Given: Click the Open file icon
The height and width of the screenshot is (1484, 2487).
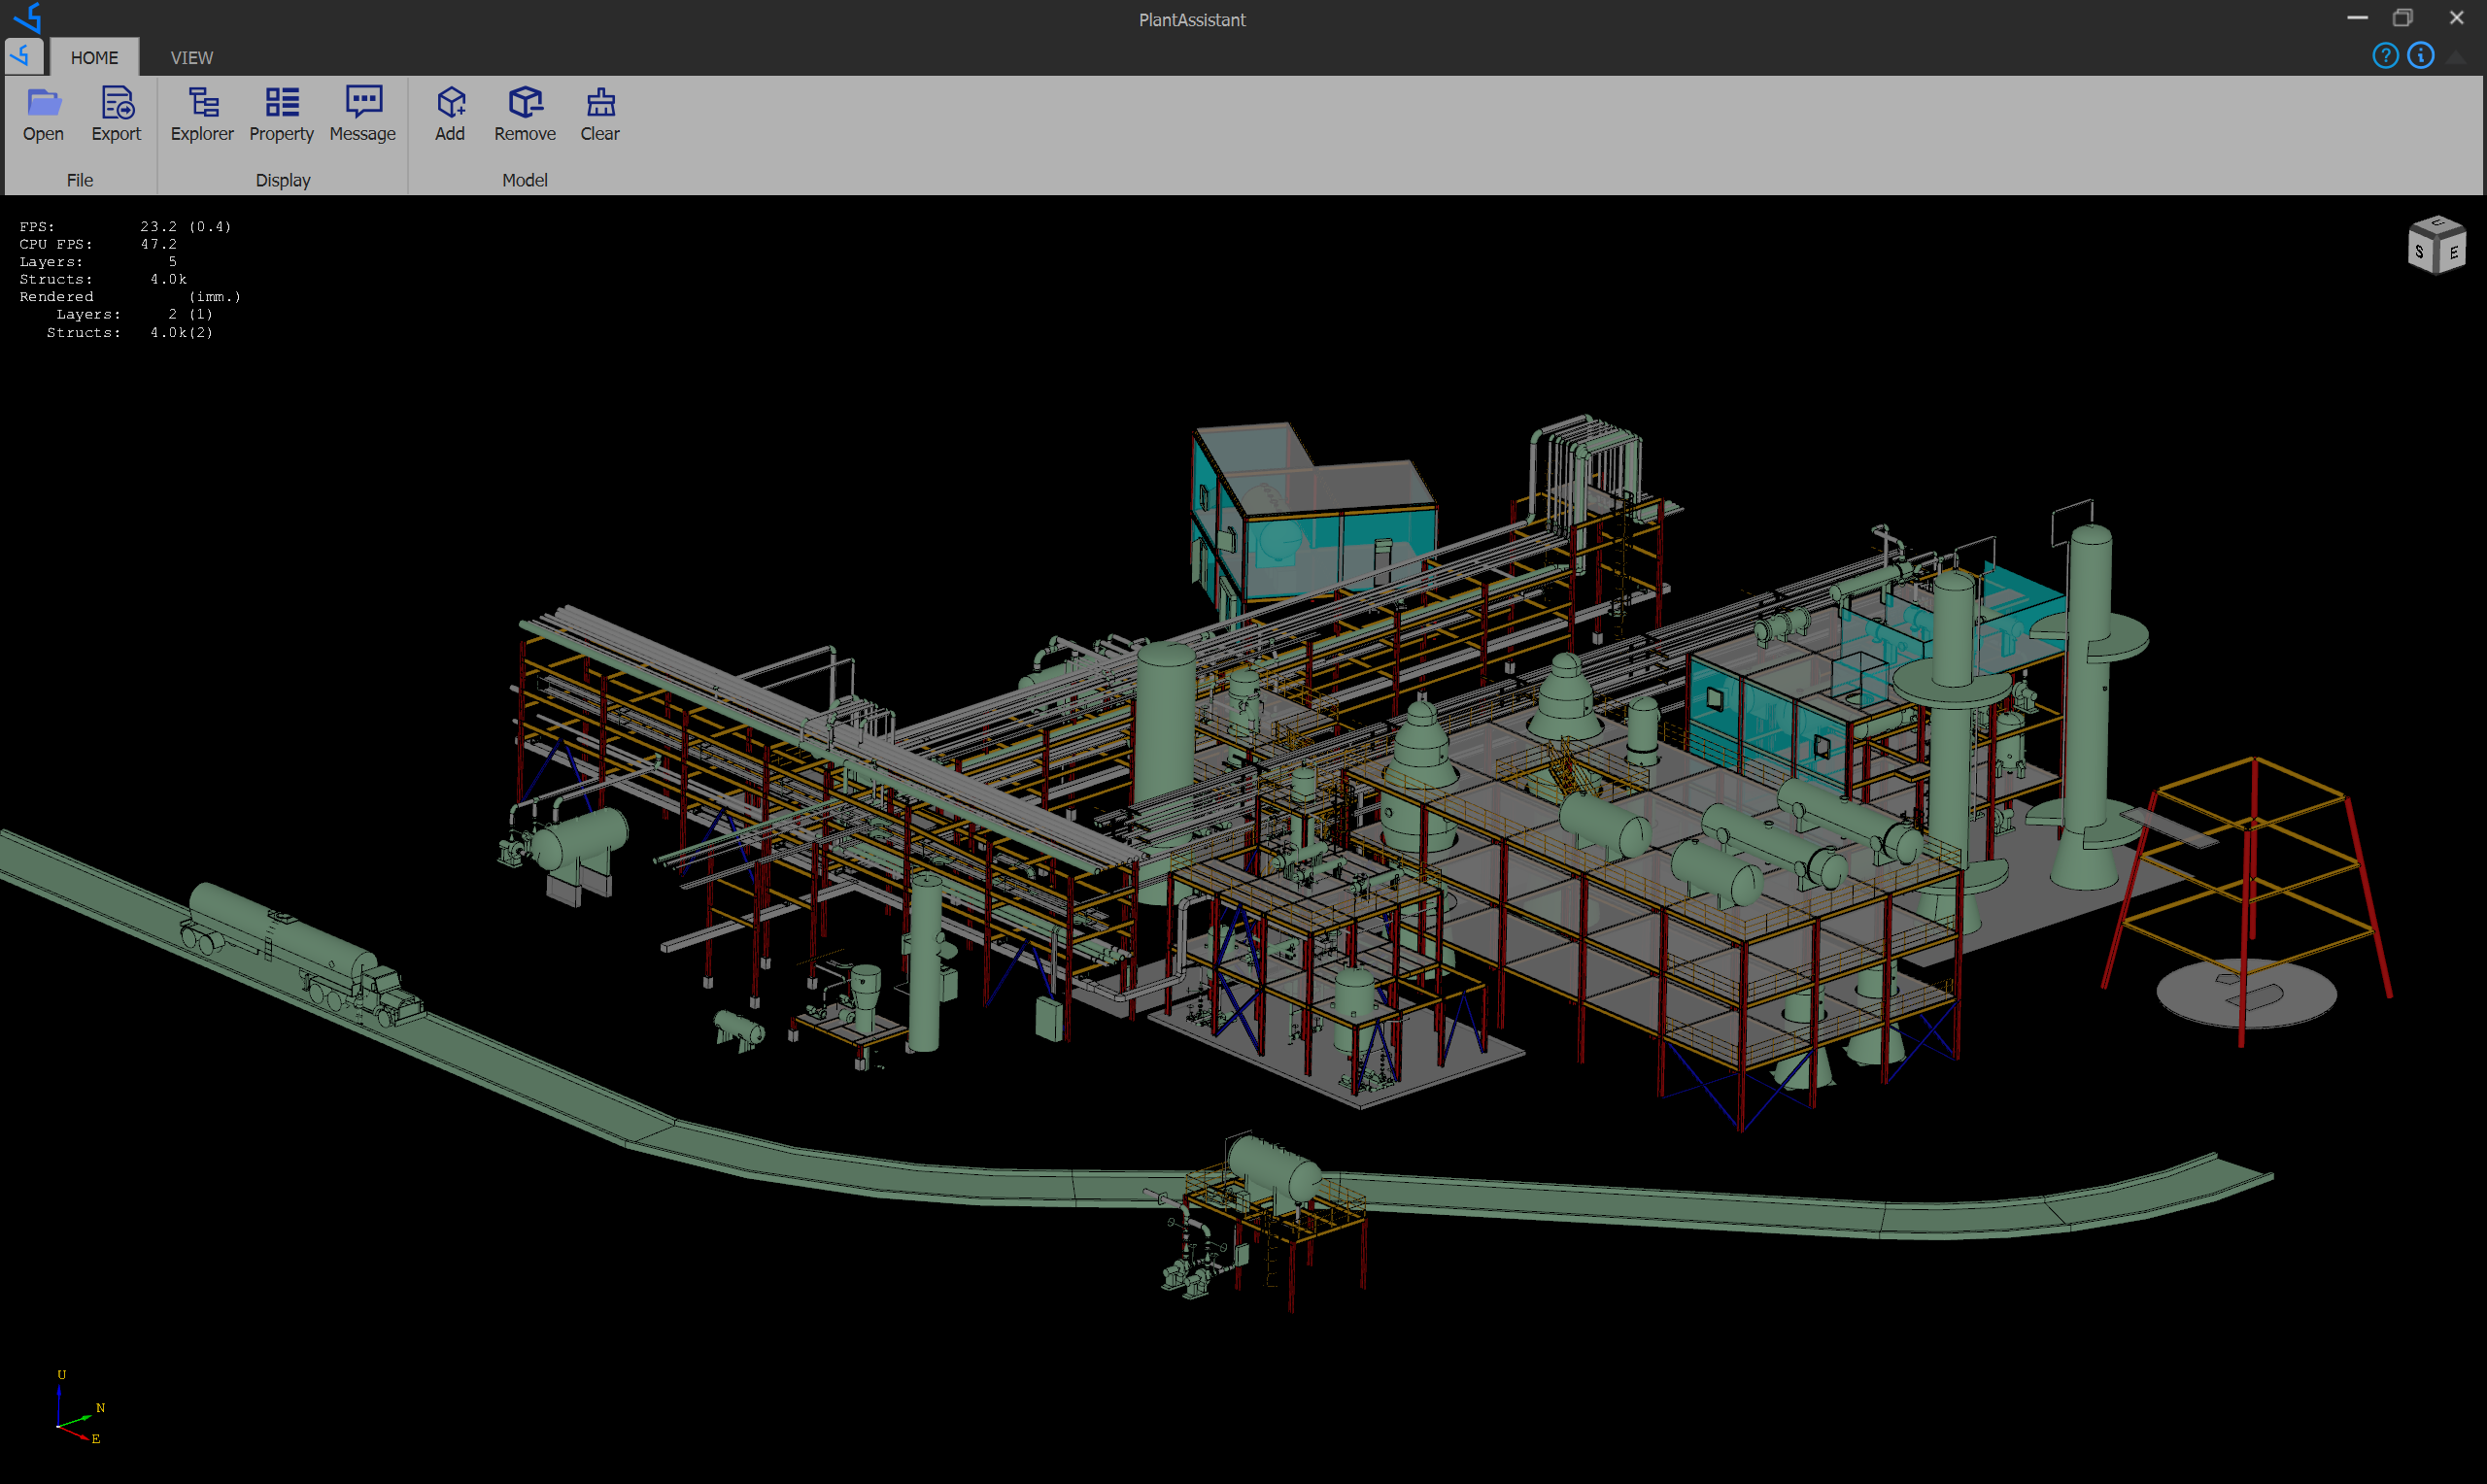Looking at the screenshot, I should pyautogui.click(x=43, y=103).
